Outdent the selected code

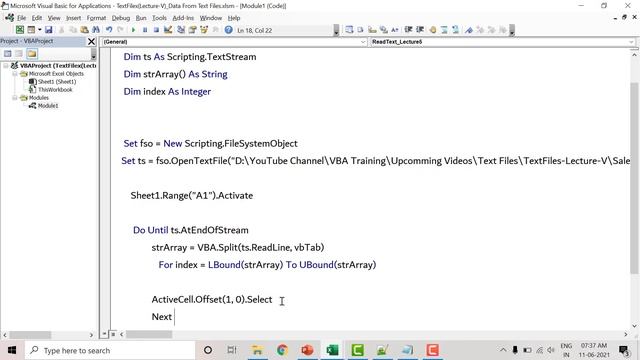tap(420, 30)
